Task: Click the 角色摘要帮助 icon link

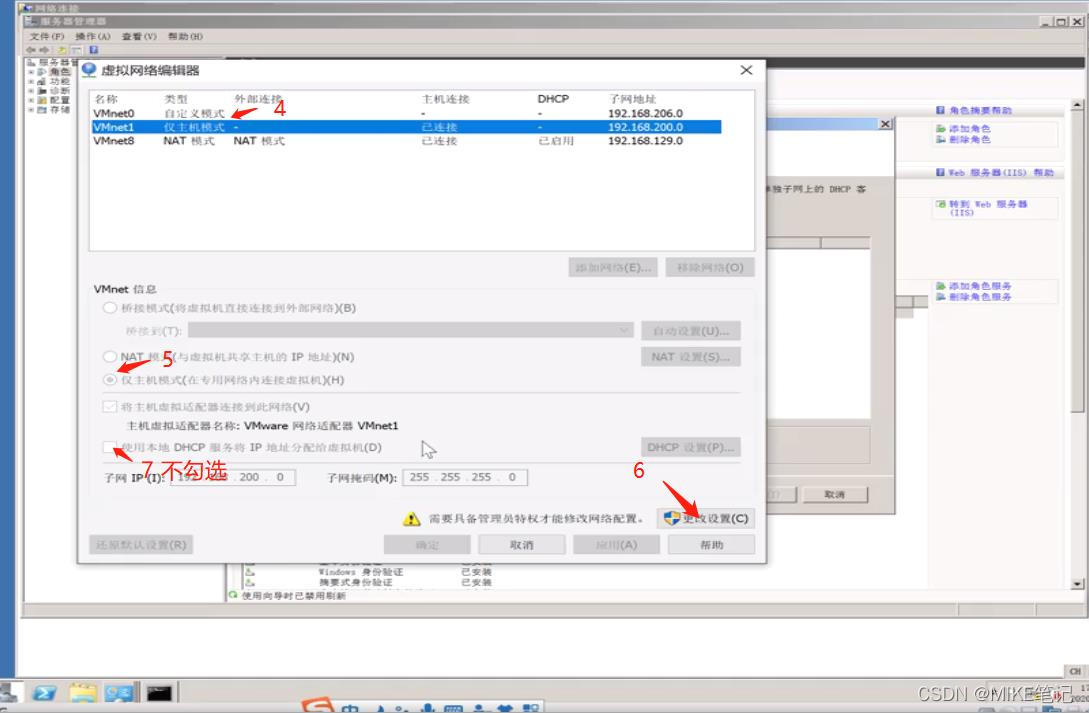Action: (x=974, y=110)
